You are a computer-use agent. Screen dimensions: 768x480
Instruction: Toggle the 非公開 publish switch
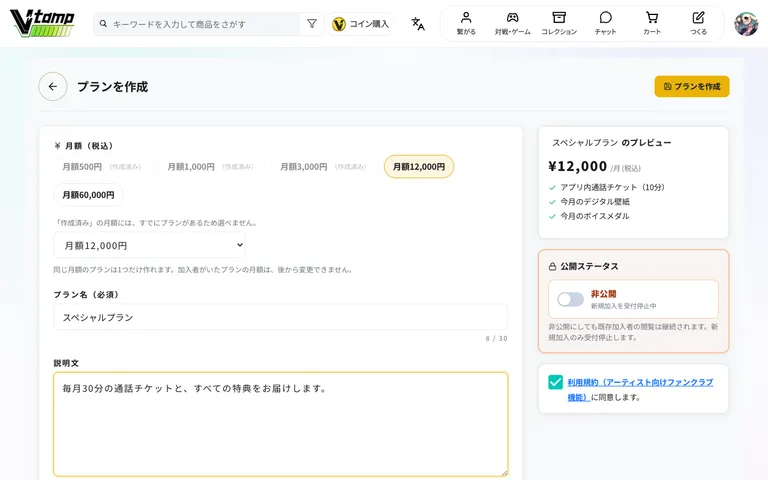click(571, 299)
